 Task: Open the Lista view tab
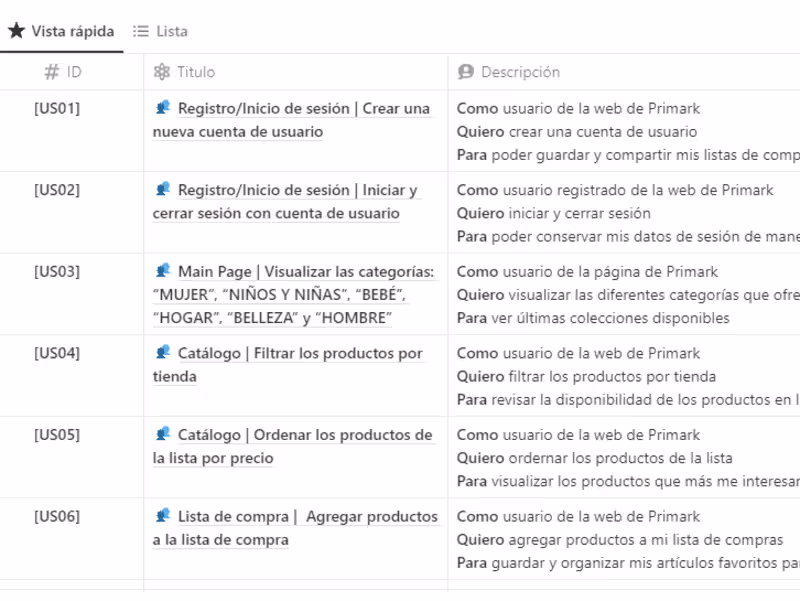(x=160, y=32)
